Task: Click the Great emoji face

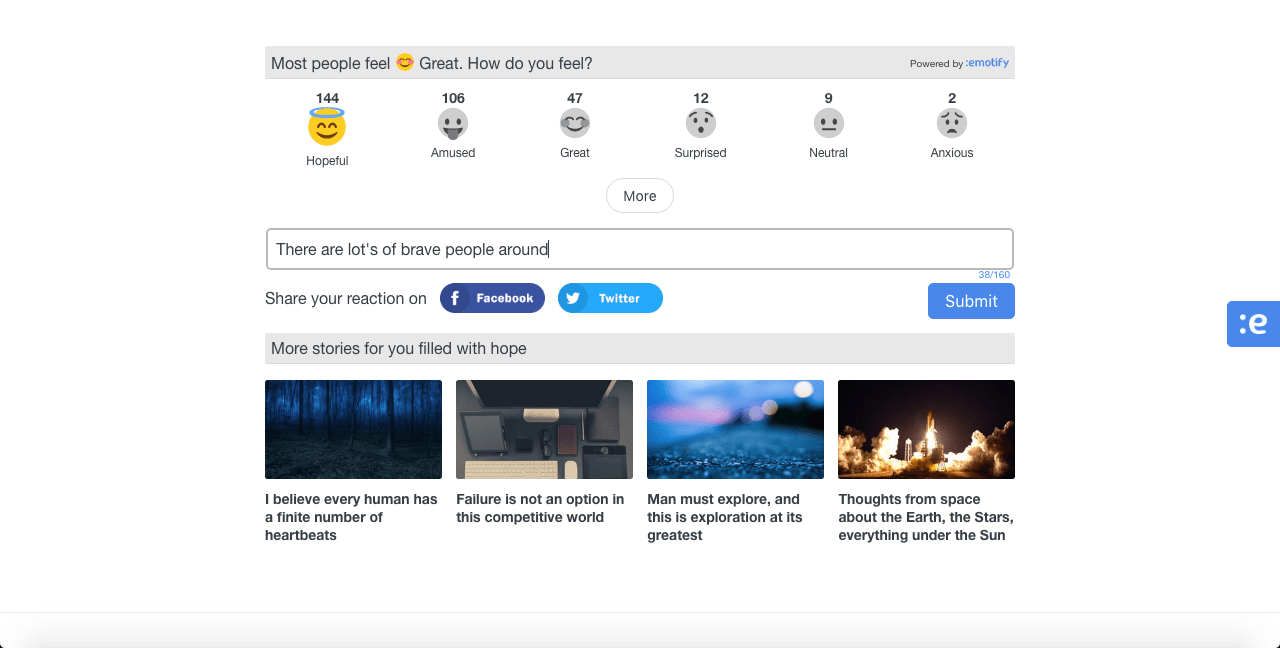Action: point(575,123)
